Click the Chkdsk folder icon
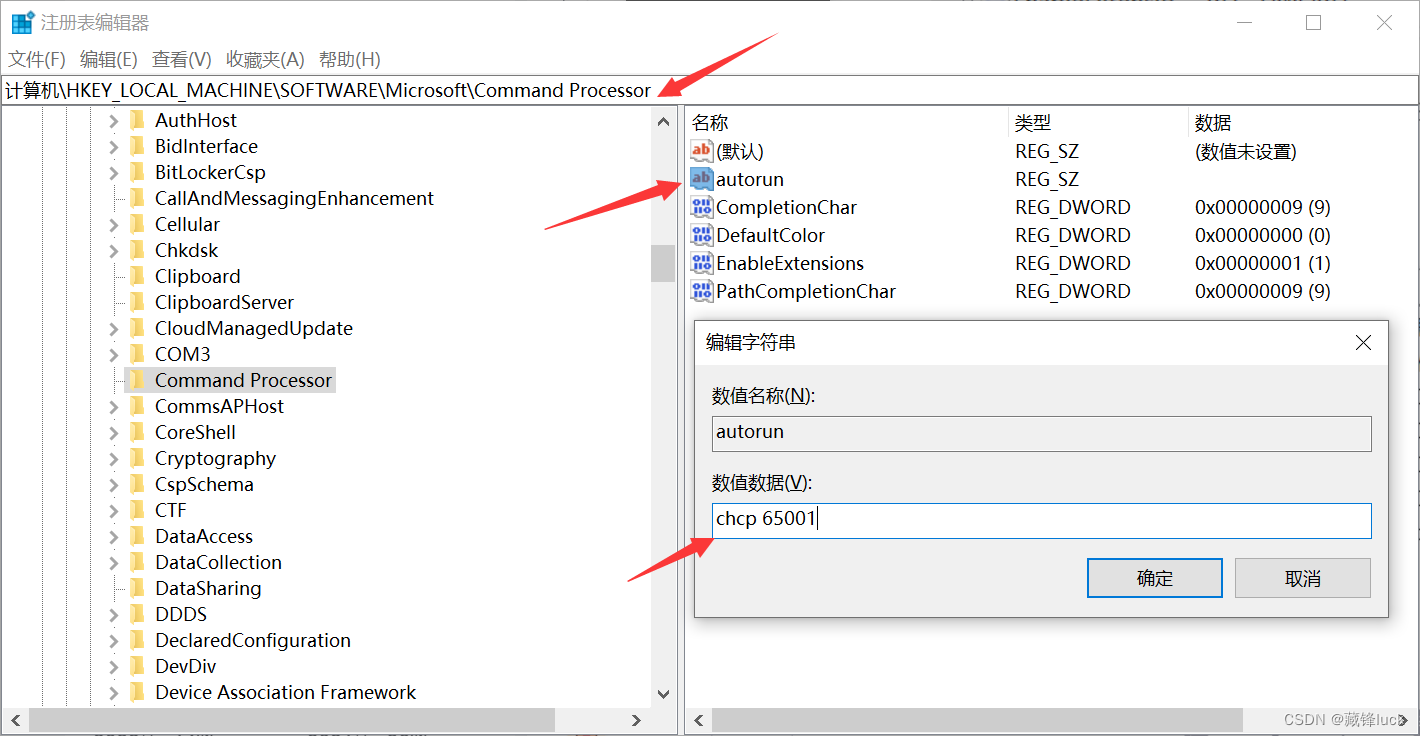 click(138, 250)
